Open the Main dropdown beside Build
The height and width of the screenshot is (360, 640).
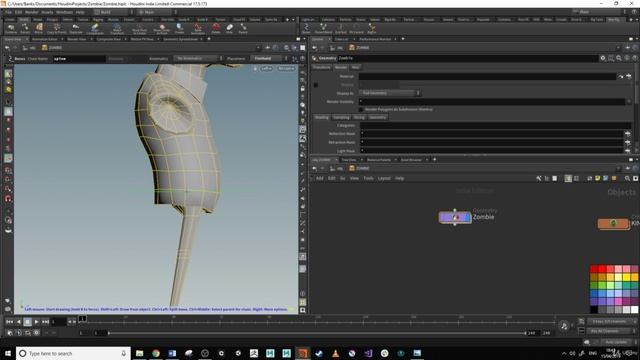[x=158, y=12]
